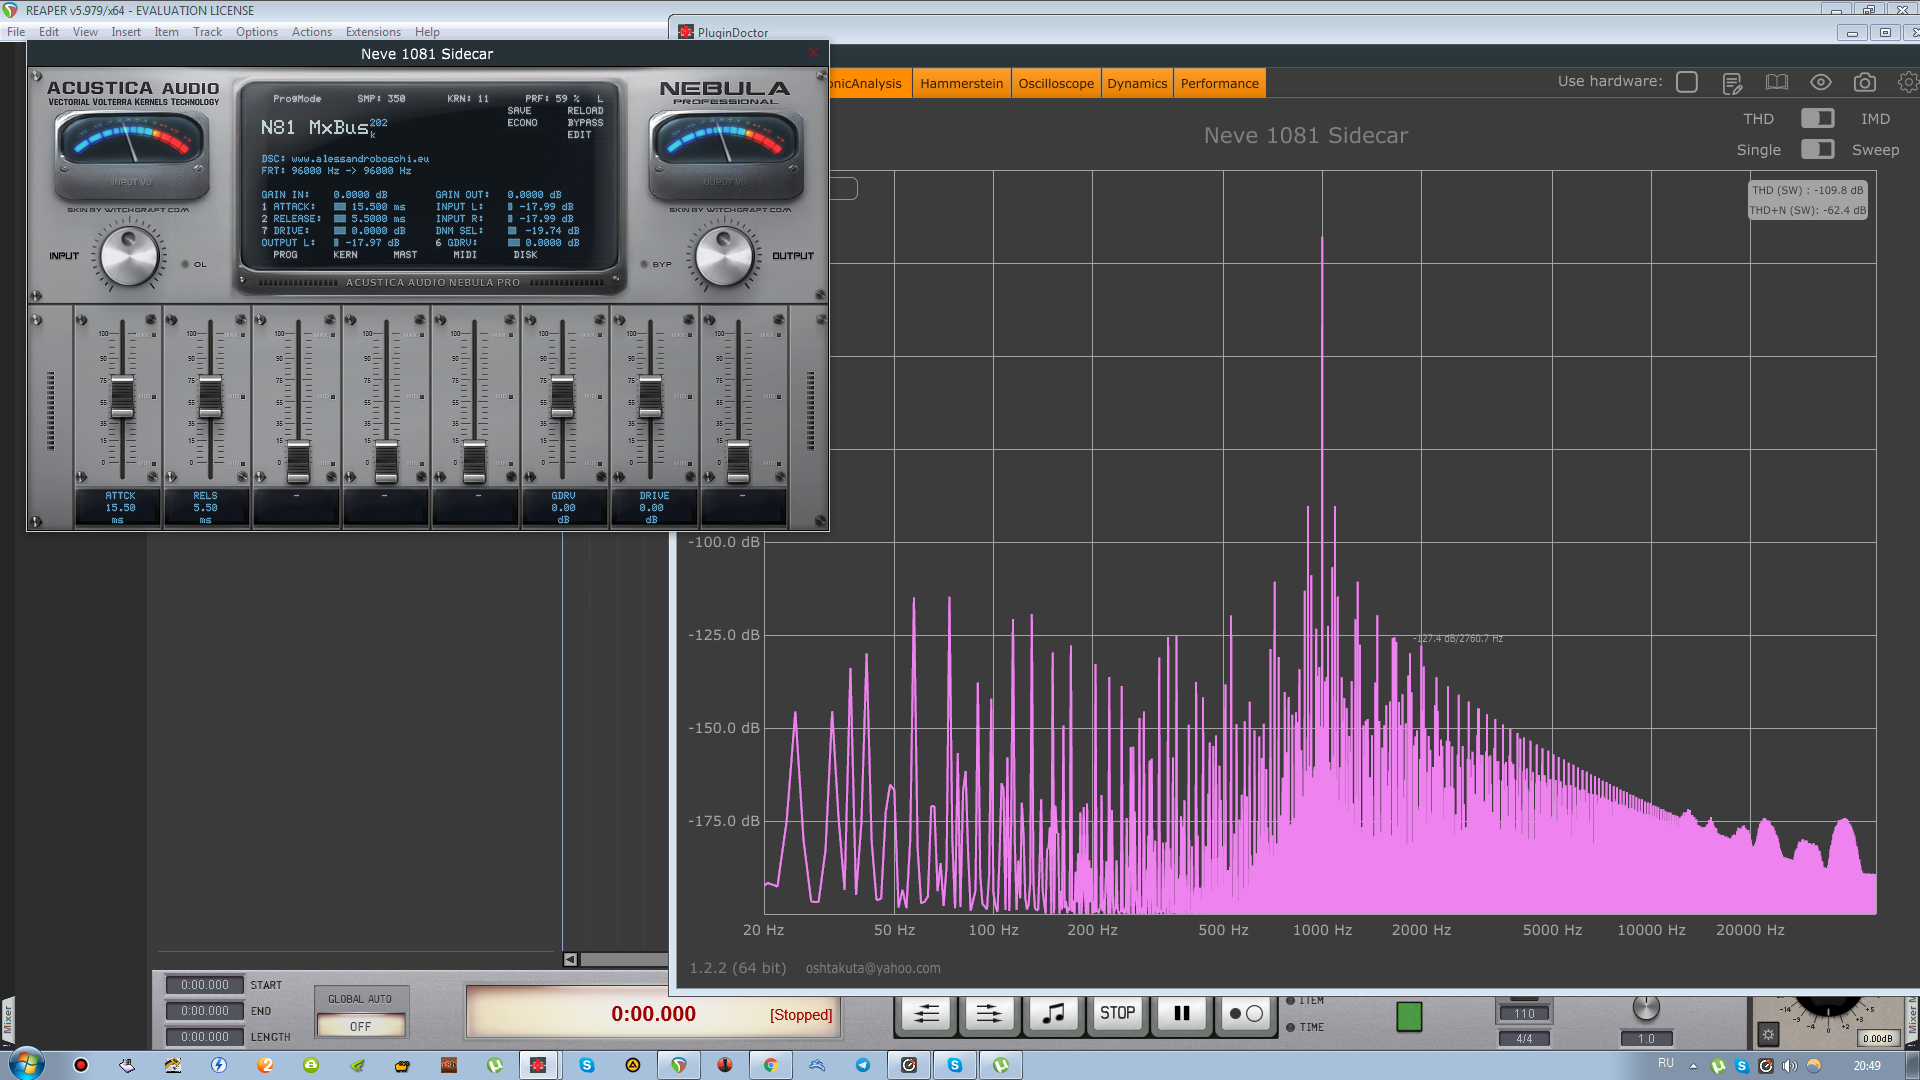The height and width of the screenshot is (1080, 1920).
Task: Open the Global Auto OFF dropdown
Action: tap(360, 1026)
